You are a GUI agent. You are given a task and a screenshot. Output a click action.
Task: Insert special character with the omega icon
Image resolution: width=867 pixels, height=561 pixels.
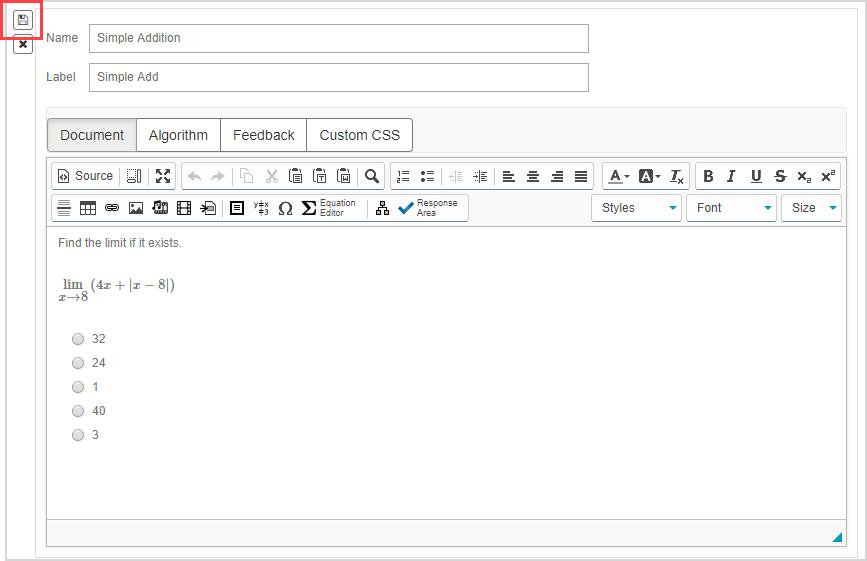coord(285,208)
